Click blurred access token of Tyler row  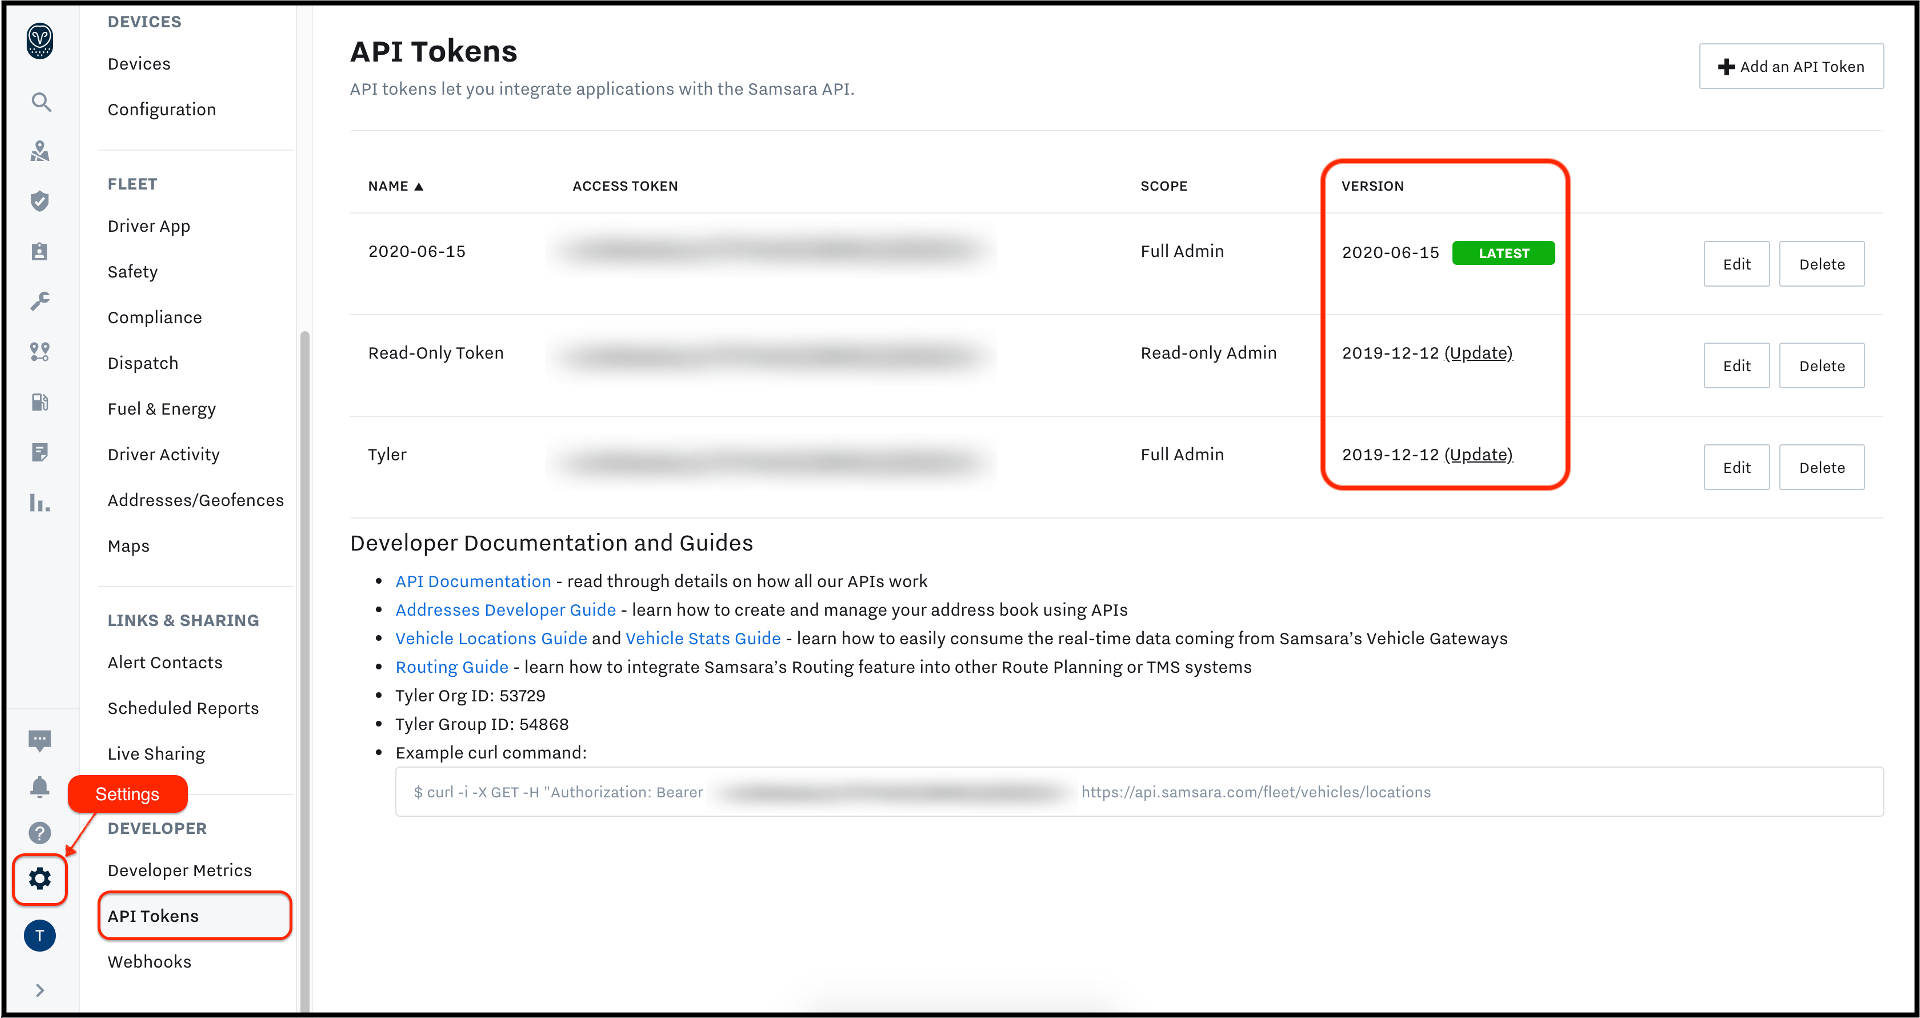pos(772,462)
